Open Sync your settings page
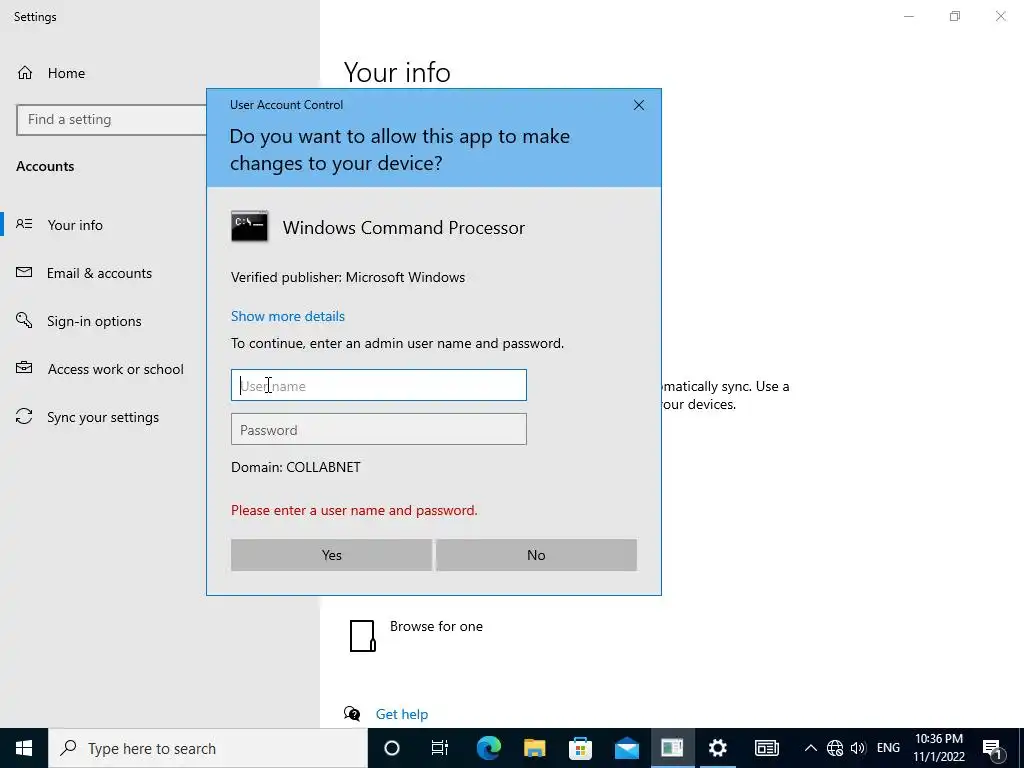Viewport: 1024px width, 768px height. [x=103, y=417]
